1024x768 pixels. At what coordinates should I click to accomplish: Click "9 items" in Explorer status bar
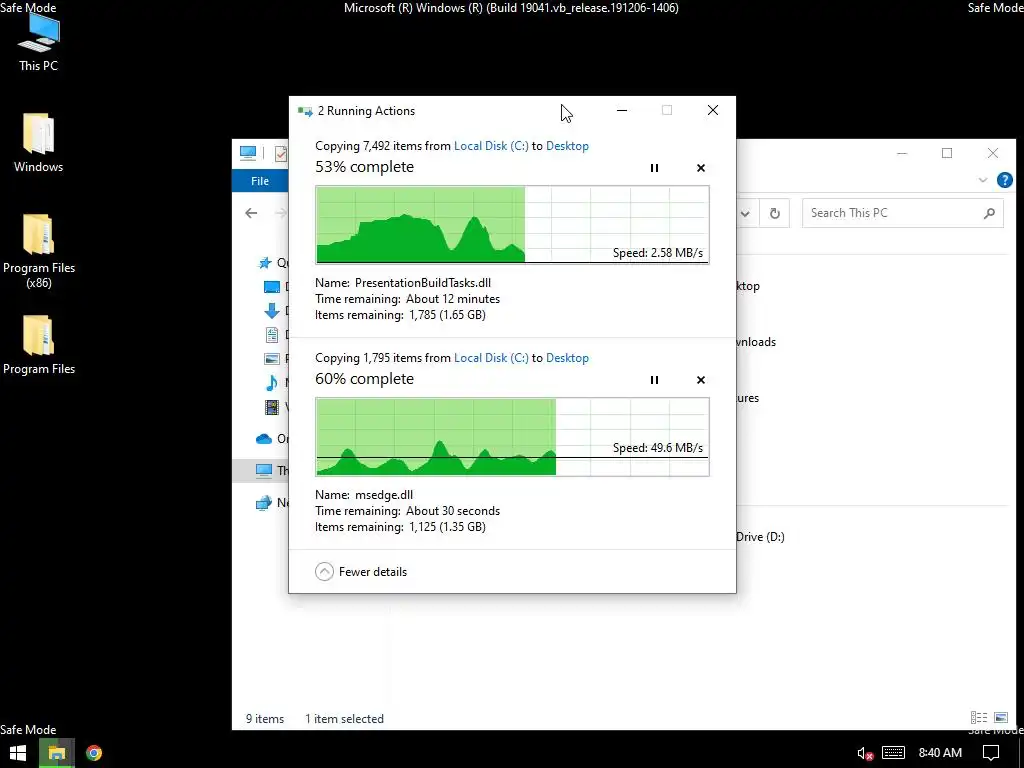pos(265,718)
